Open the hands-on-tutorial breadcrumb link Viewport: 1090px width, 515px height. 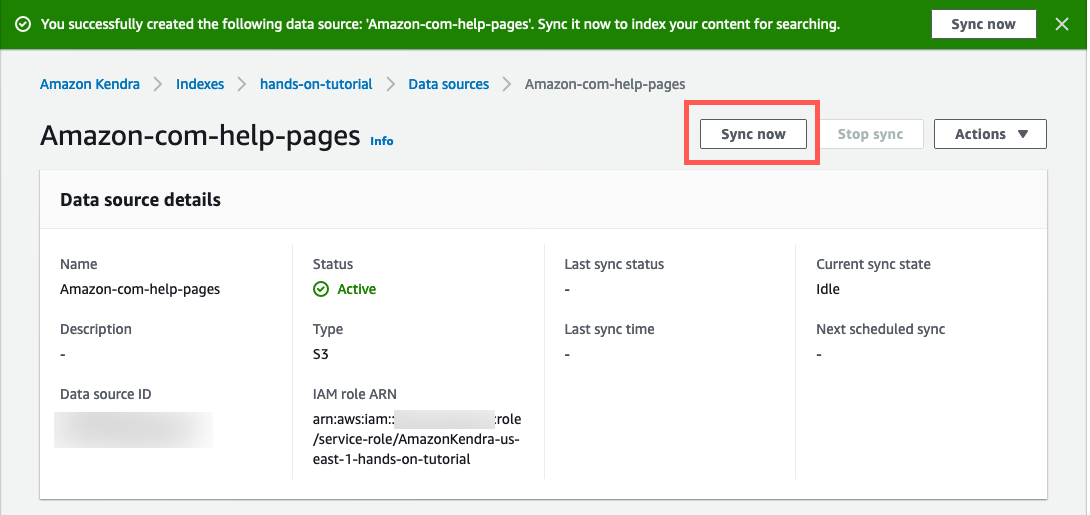click(316, 84)
